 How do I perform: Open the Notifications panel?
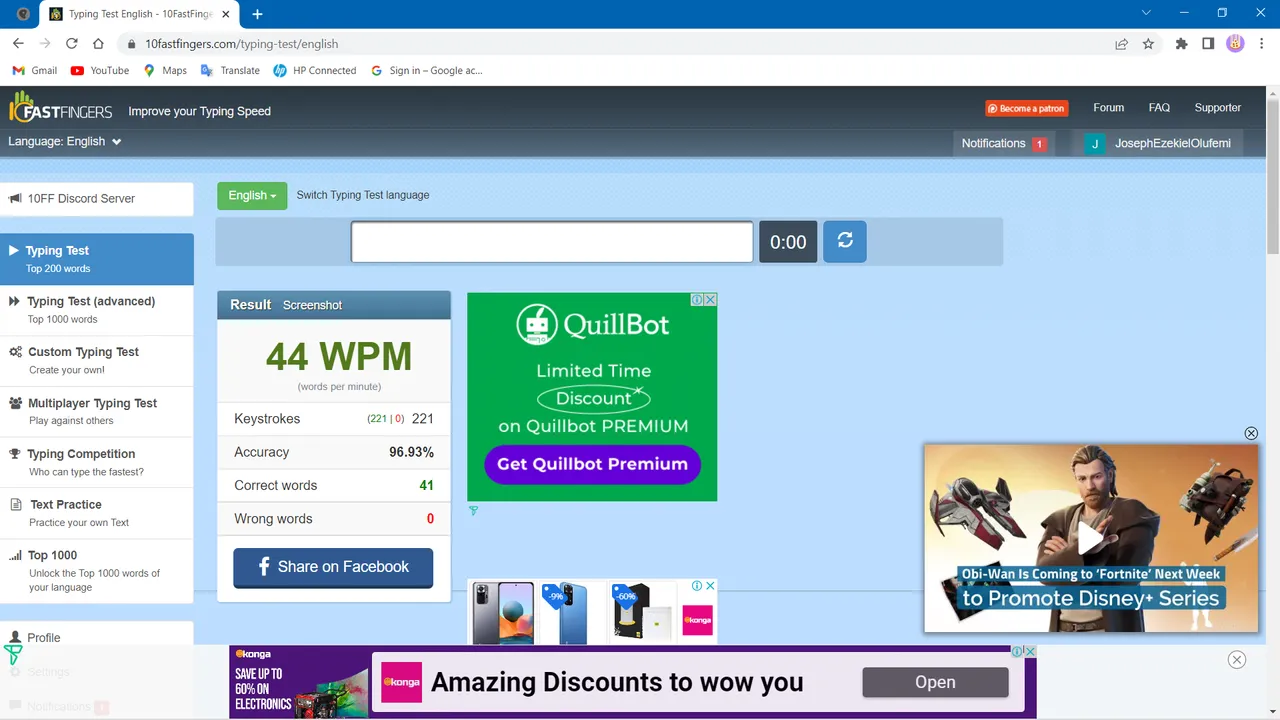(1003, 144)
